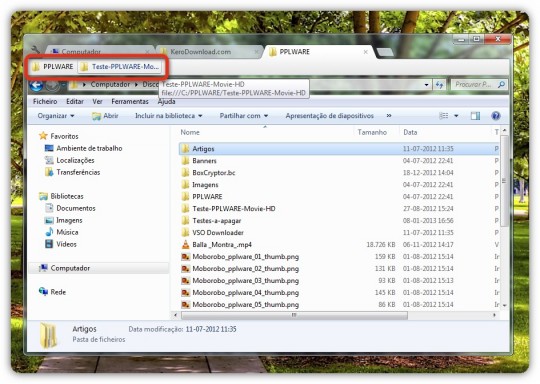540x384 pixels.
Task: Open Localizações in the sidebar
Action: (x=75, y=160)
